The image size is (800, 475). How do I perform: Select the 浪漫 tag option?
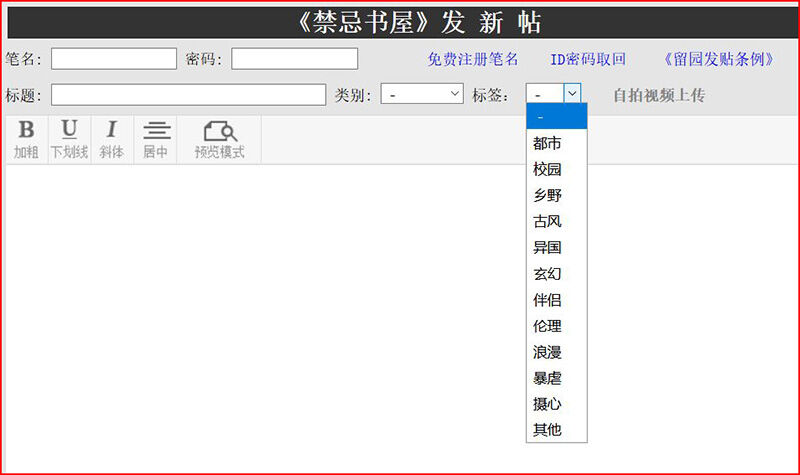pyautogui.click(x=548, y=352)
